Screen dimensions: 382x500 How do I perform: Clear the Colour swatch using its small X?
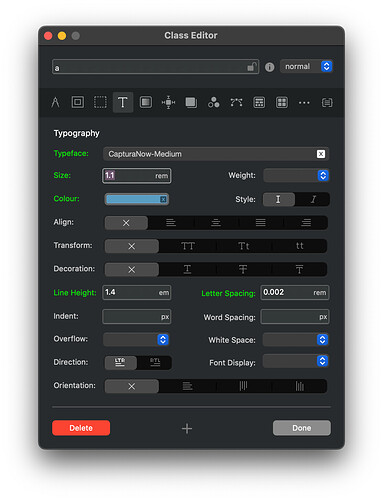click(x=163, y=199)
